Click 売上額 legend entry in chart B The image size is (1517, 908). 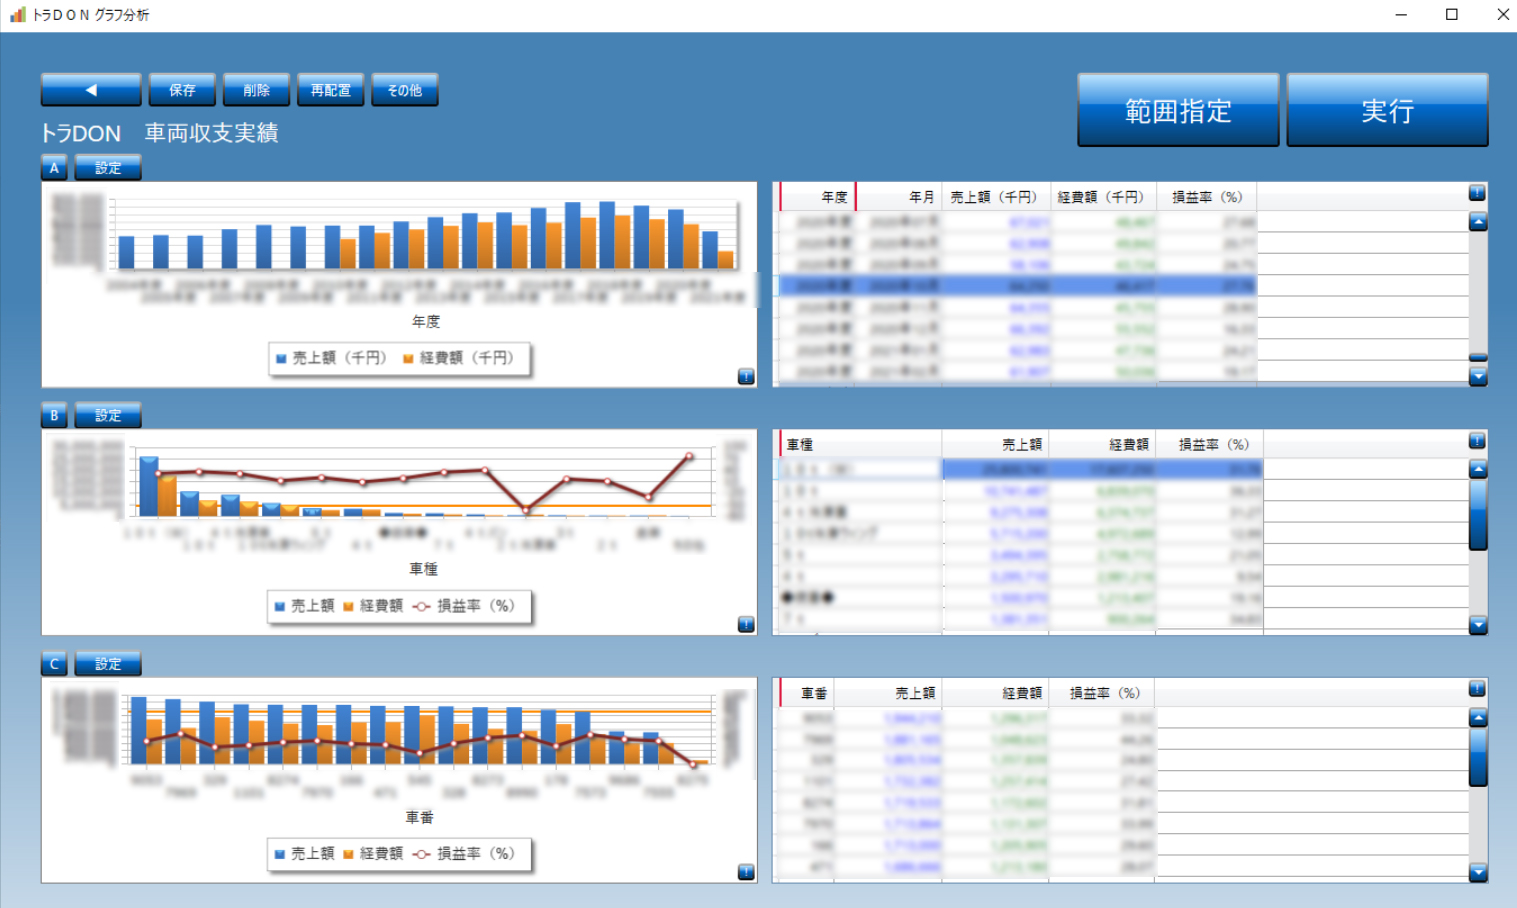coord(305,606)
